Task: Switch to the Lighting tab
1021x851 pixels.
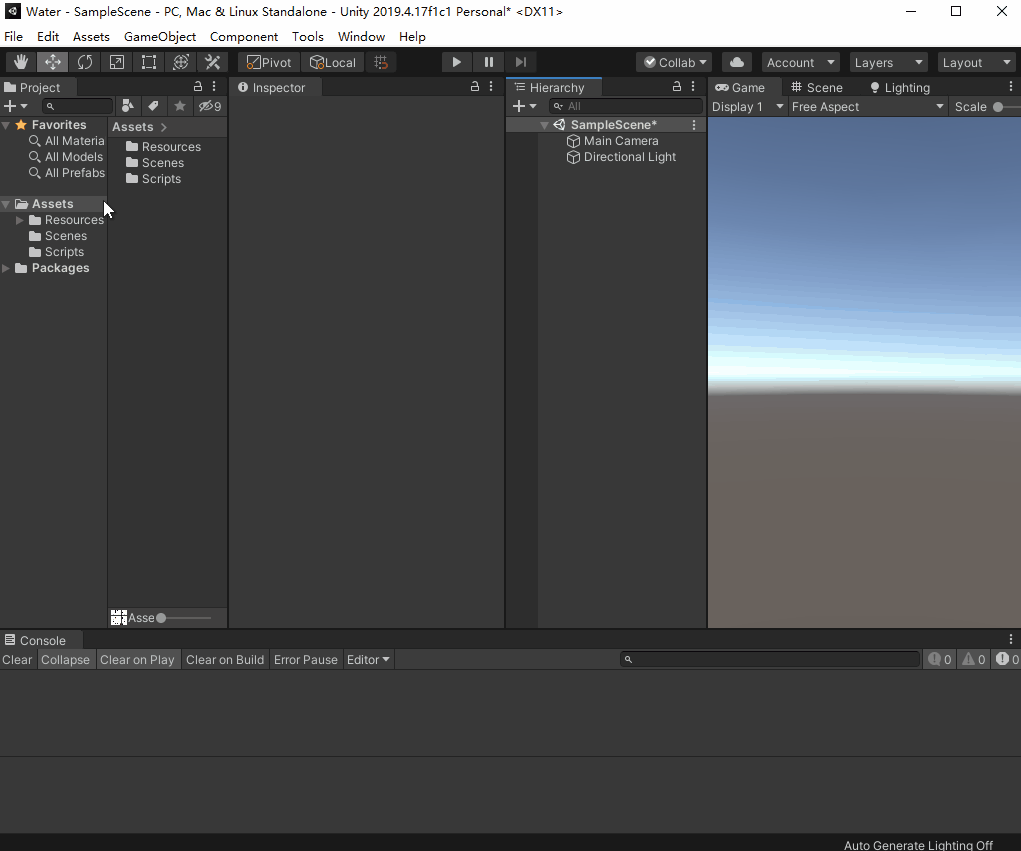Action: [x=901, y=87]
